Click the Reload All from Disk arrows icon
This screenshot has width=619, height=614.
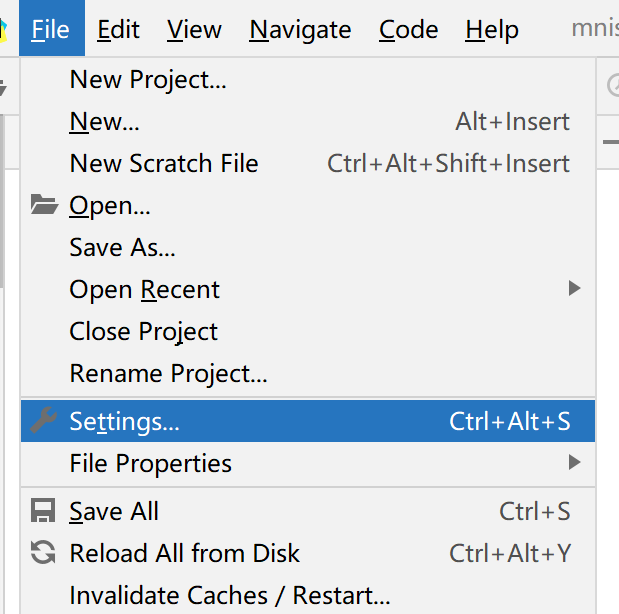pos(43,552)
